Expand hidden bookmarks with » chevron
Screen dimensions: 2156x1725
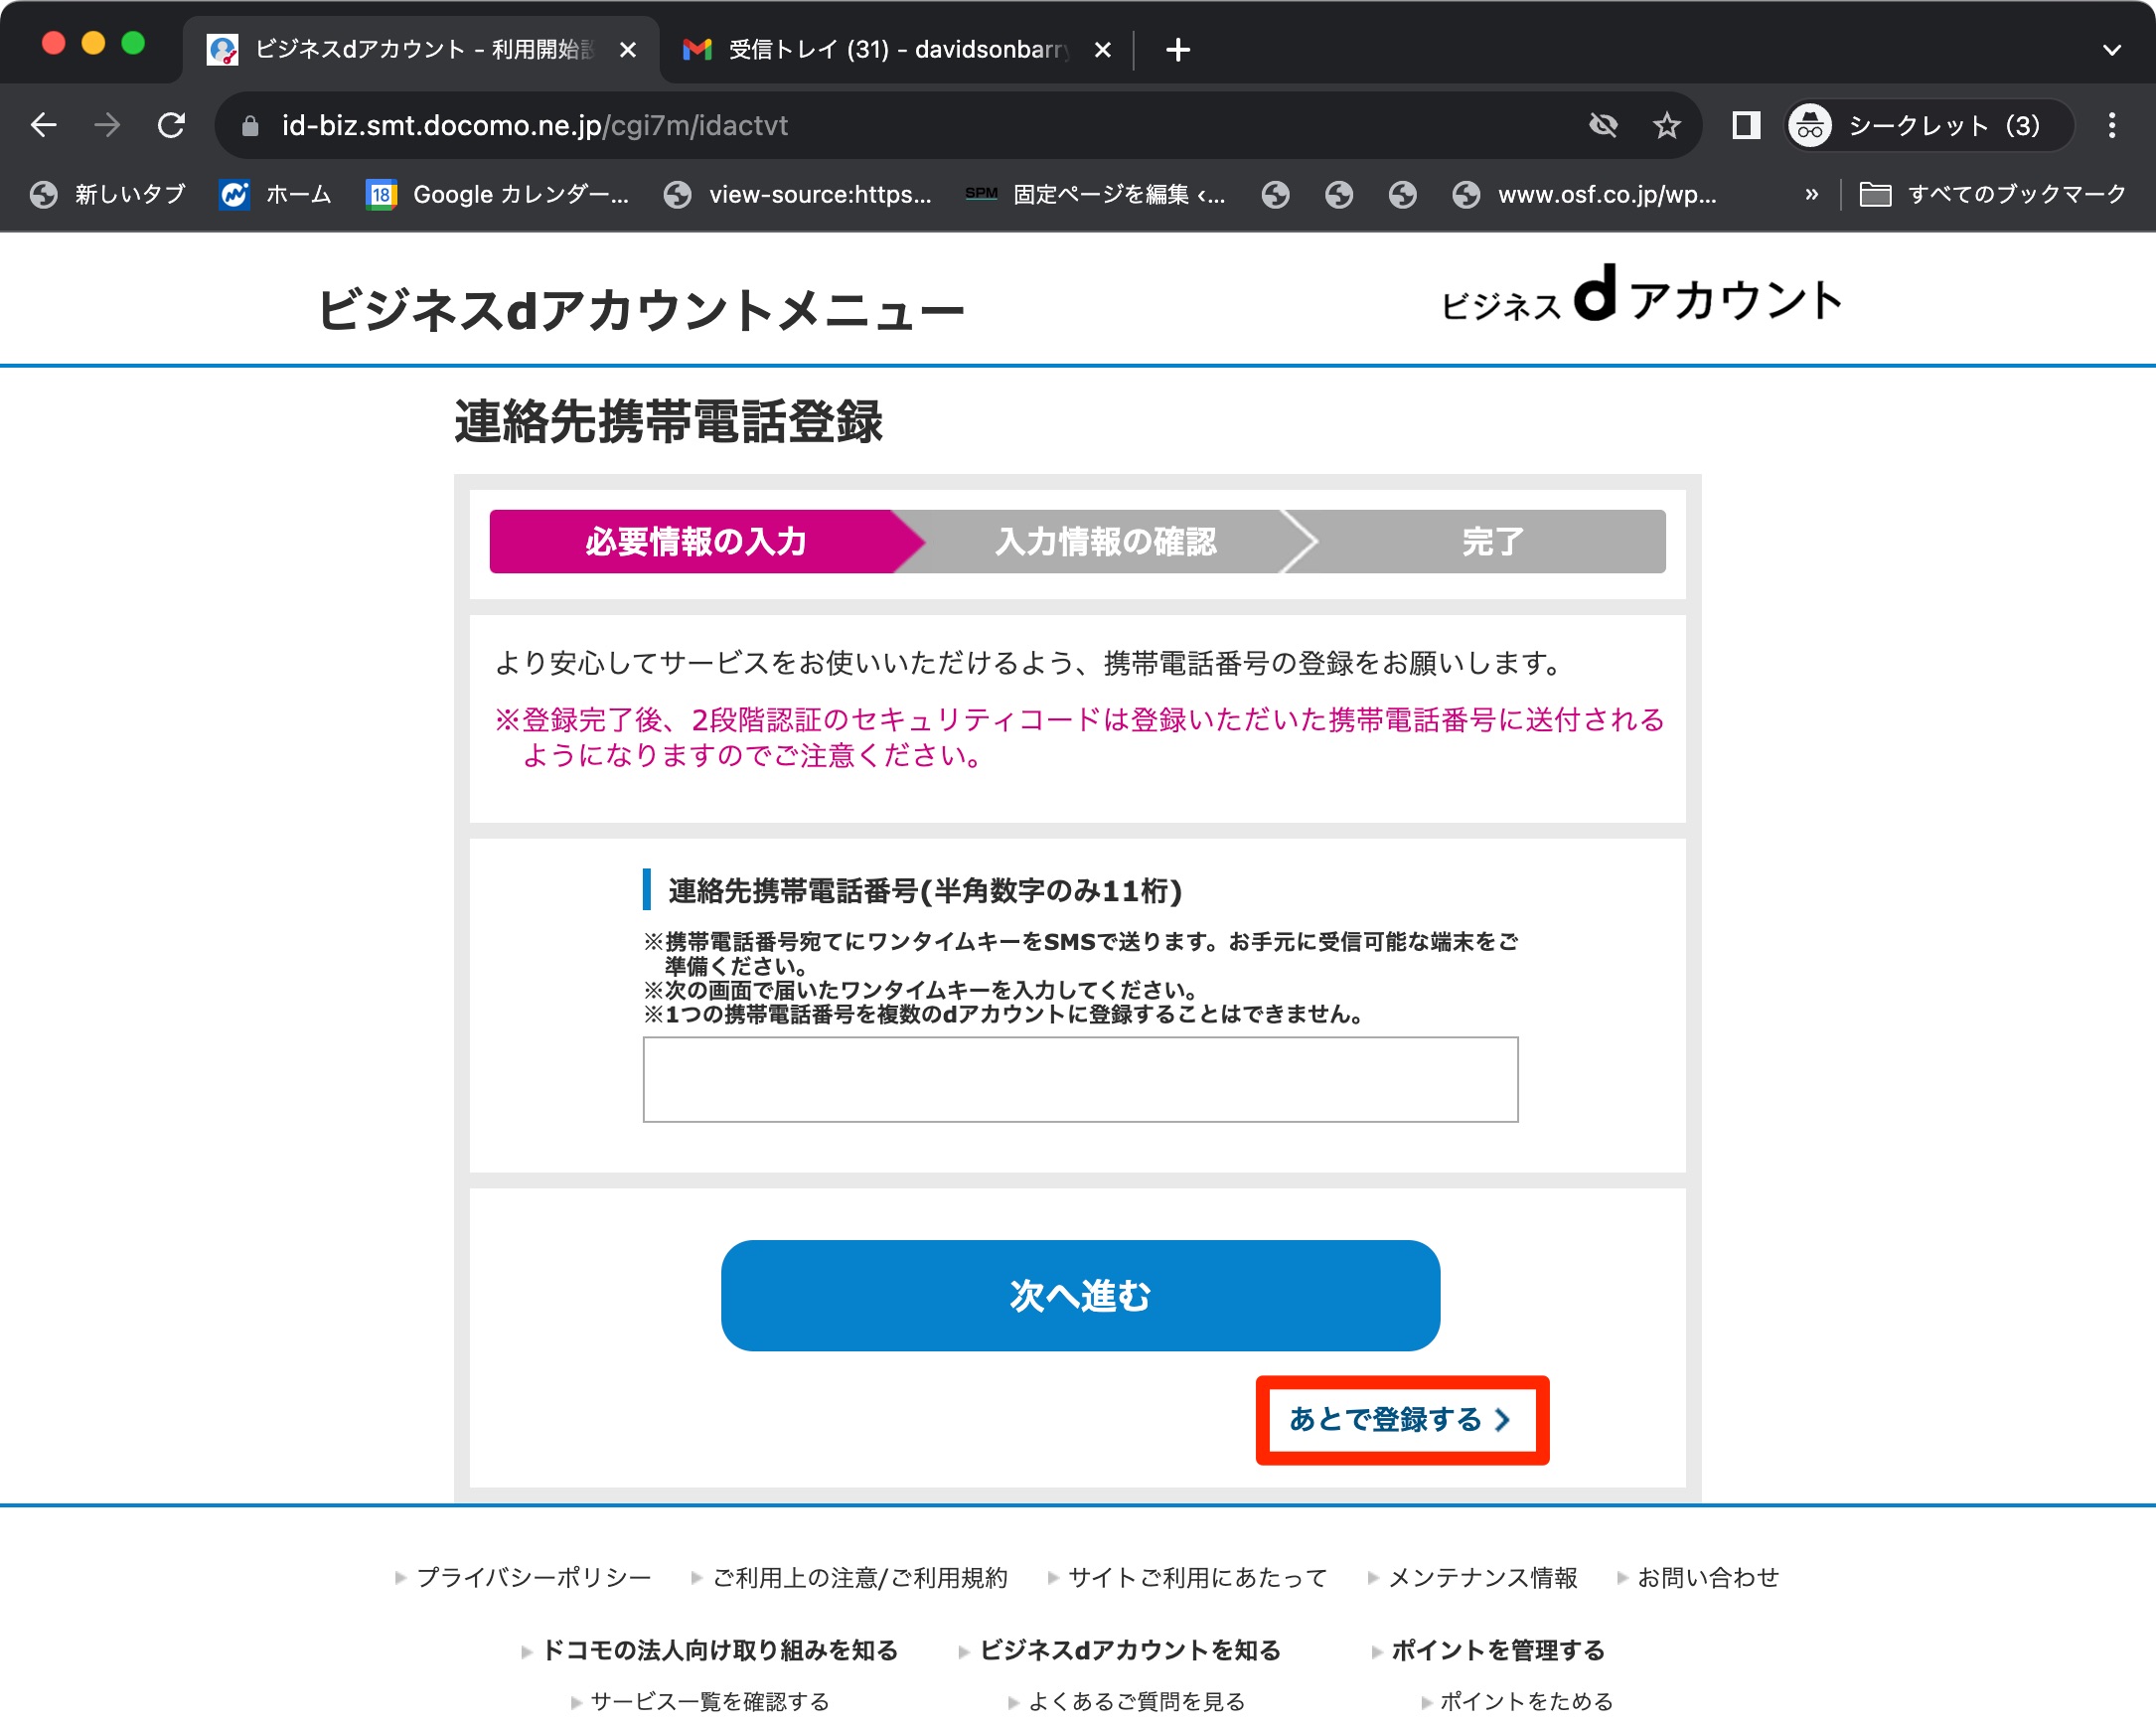(1811, 194)
